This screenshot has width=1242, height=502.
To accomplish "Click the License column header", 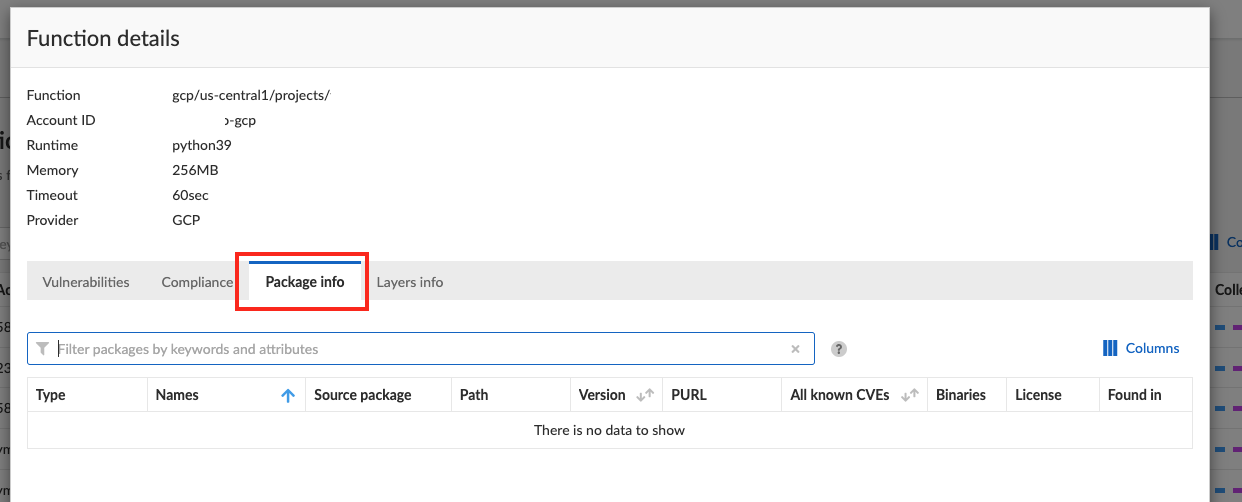I will (x=1038, y=395).
